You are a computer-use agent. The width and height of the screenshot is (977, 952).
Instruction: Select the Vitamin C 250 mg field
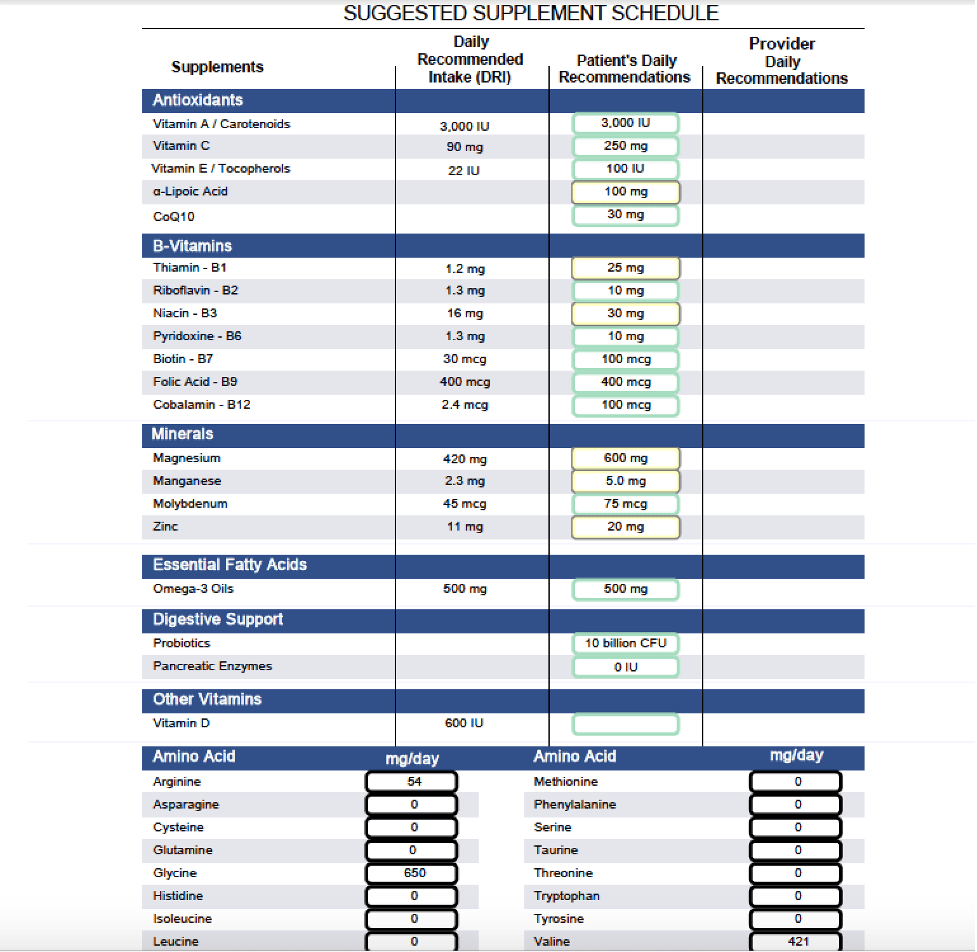coord(625,146)
